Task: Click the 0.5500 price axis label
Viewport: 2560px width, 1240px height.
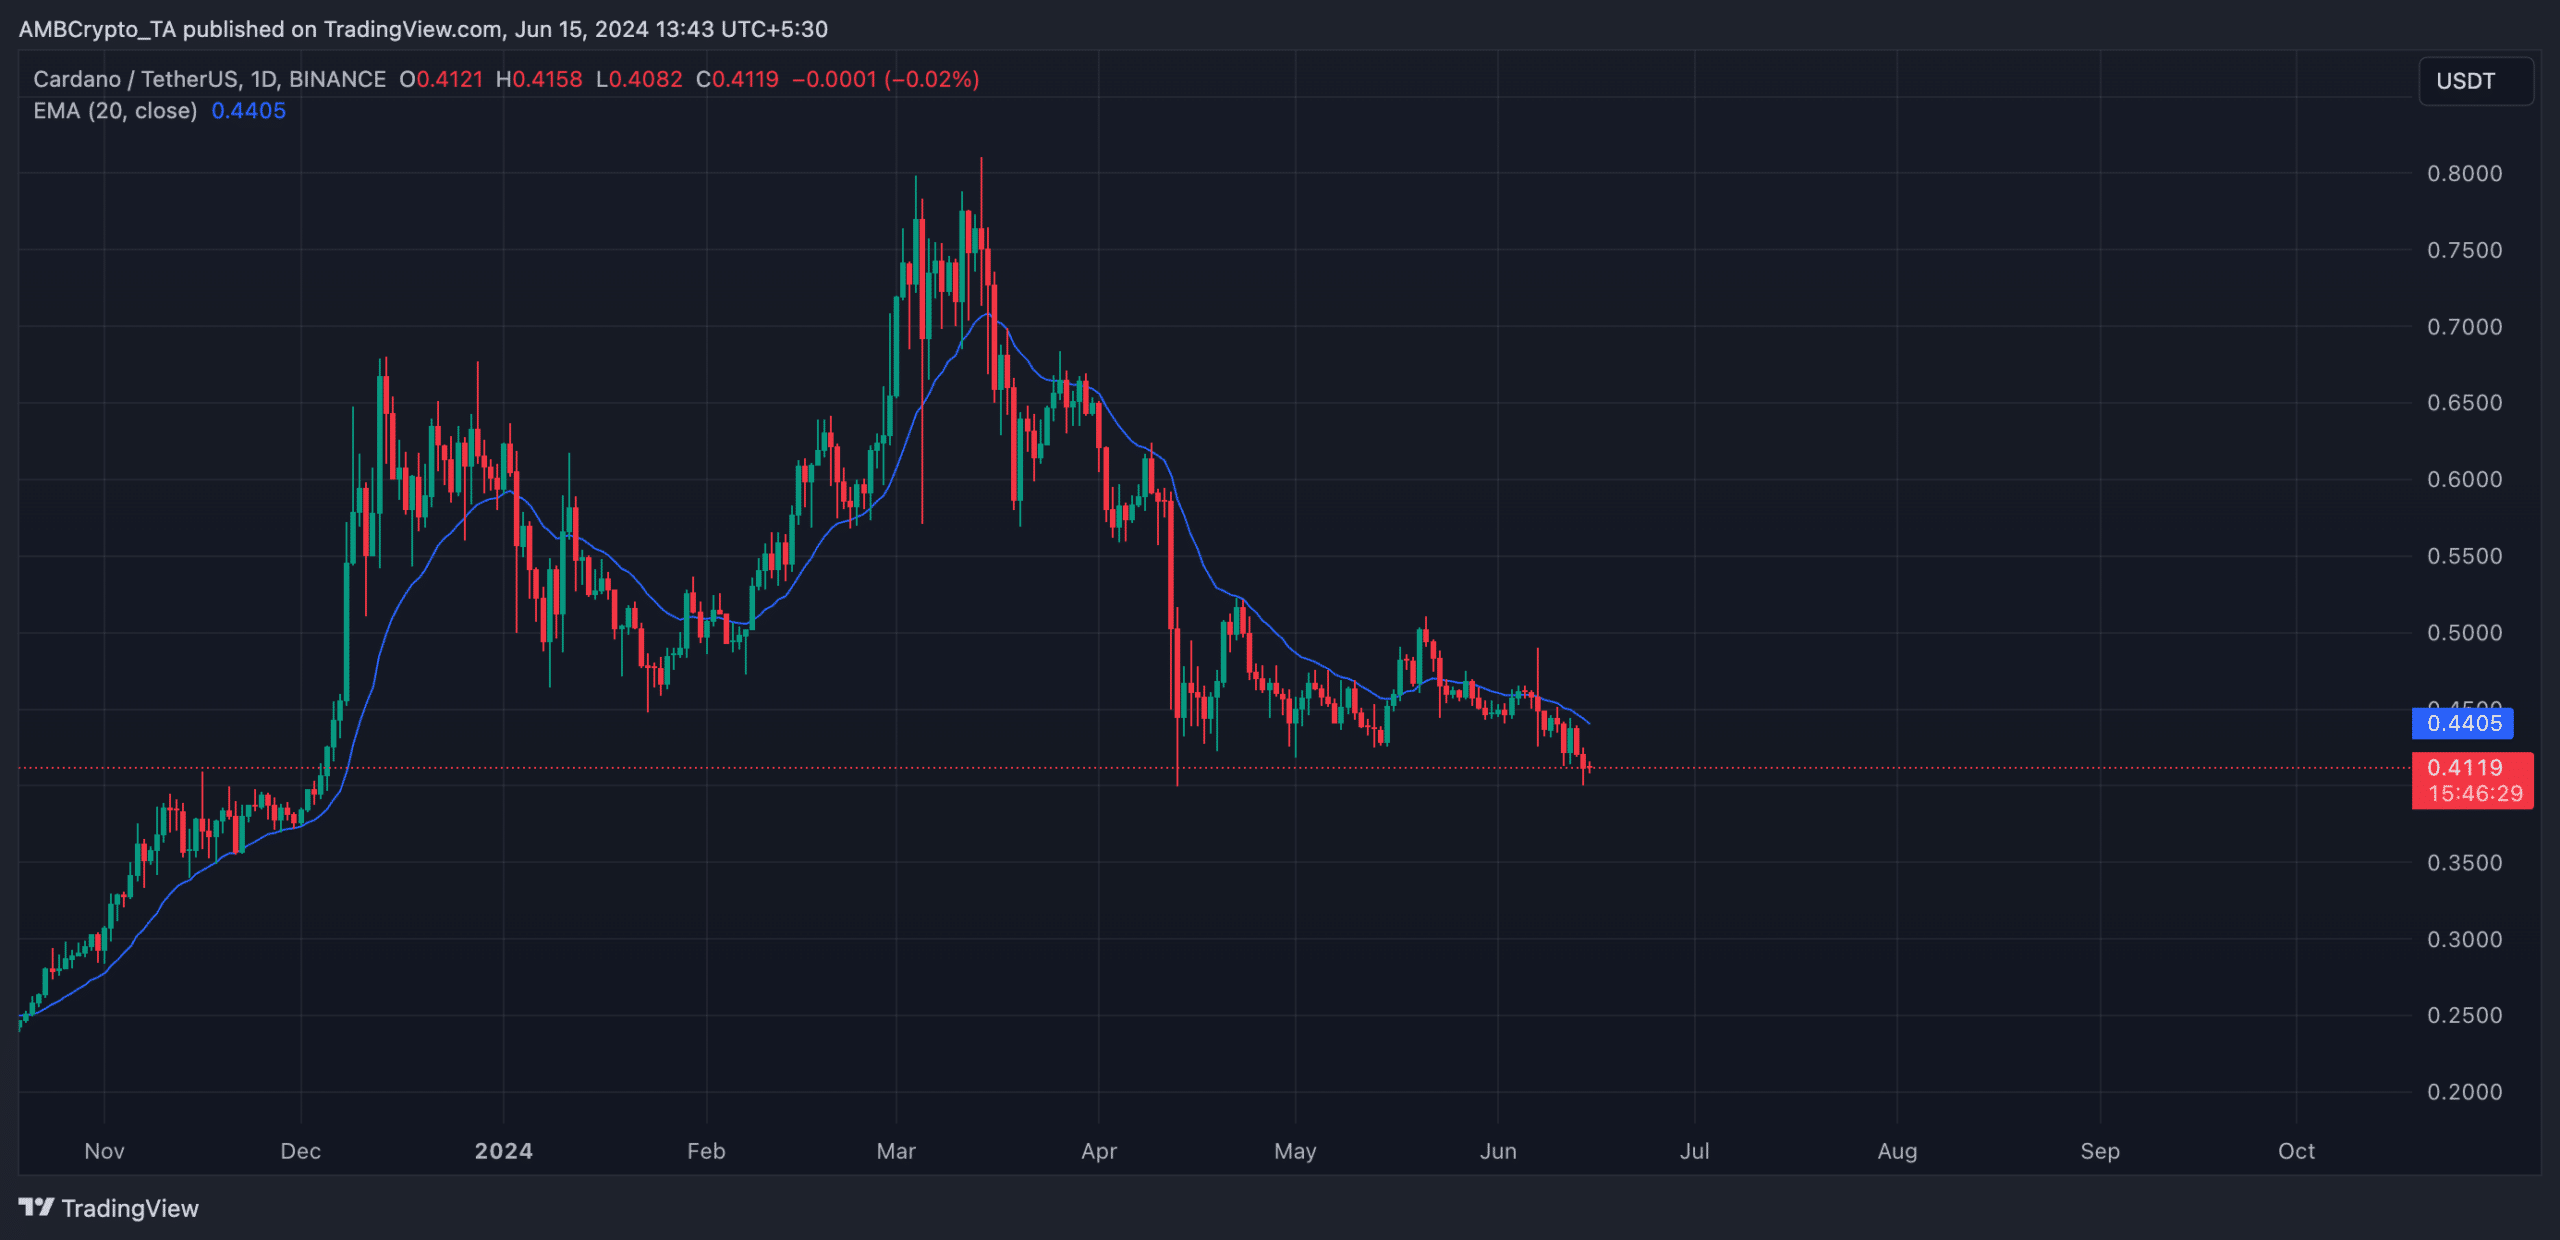Action: (x=2464, y=556)
